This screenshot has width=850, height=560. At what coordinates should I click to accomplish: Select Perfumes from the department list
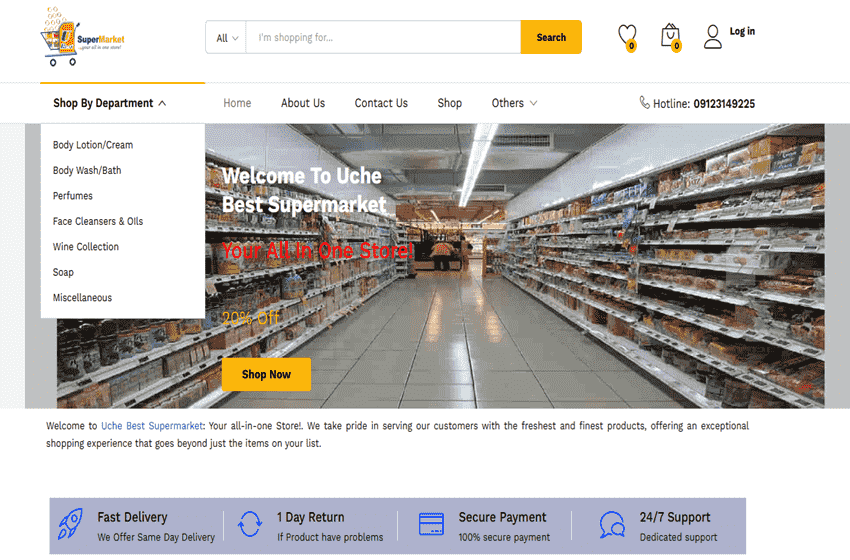[73, 196]
